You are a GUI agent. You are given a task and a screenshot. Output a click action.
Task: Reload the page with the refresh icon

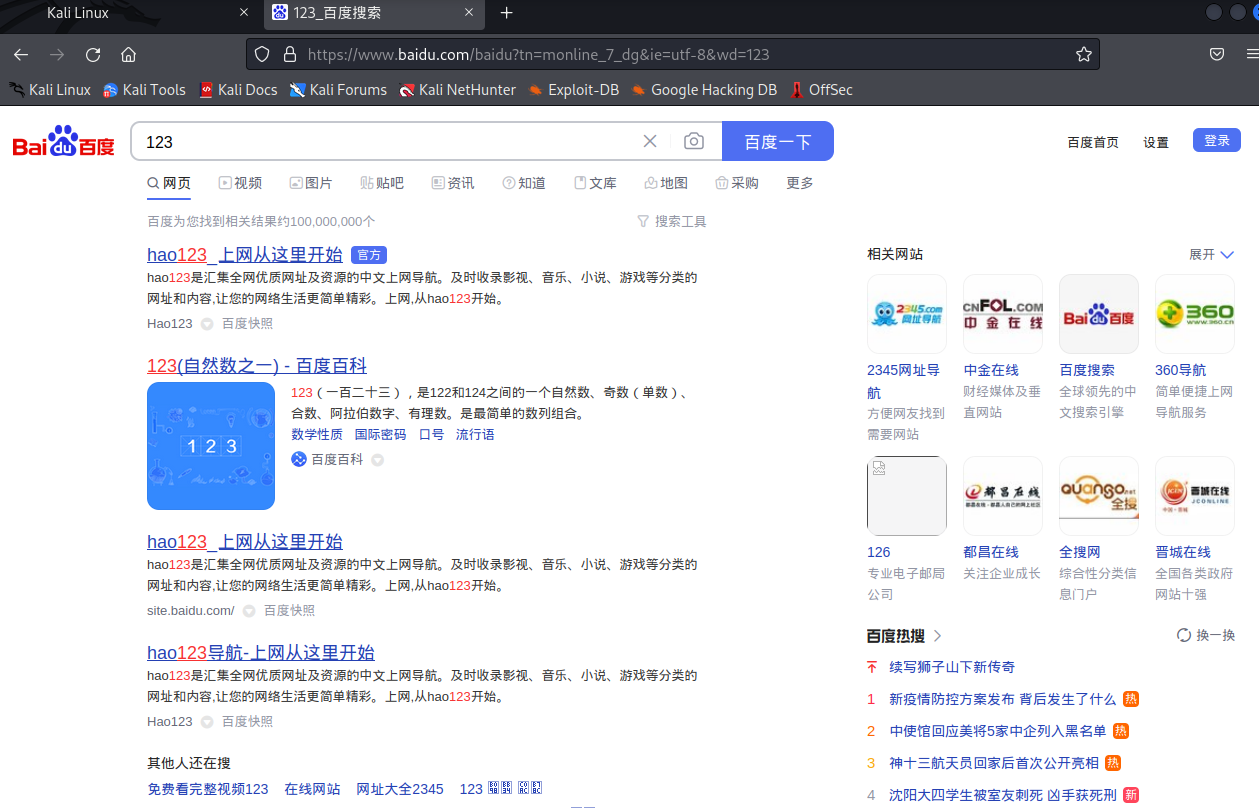pyautogui.click(x=93, y=55)
